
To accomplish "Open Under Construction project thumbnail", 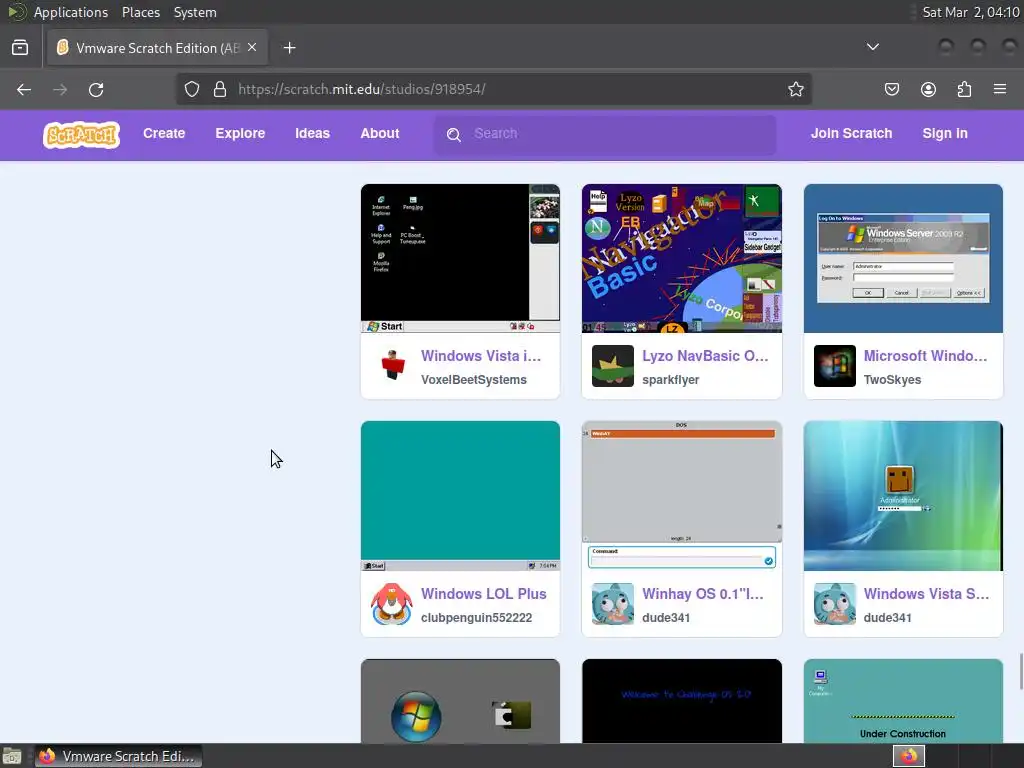I will click(903, 701).
